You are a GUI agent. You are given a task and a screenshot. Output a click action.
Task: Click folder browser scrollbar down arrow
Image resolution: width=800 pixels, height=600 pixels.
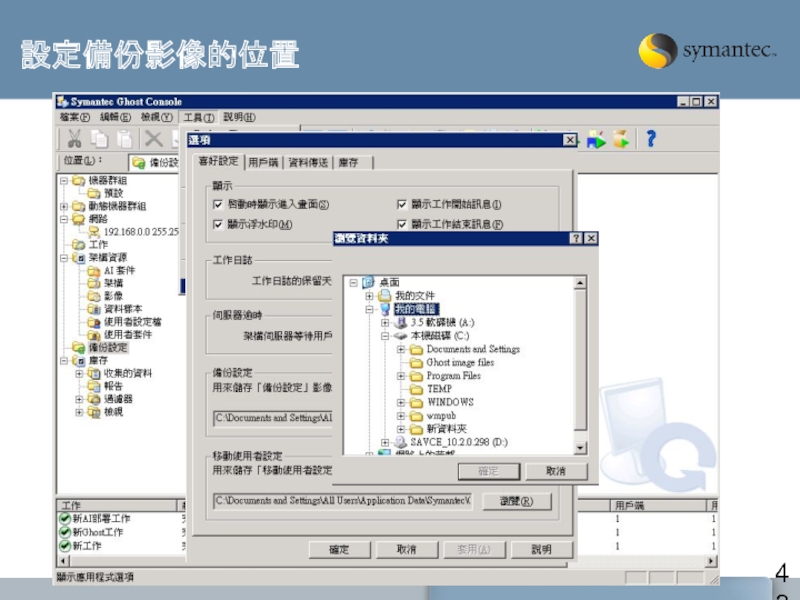point(580,448)
